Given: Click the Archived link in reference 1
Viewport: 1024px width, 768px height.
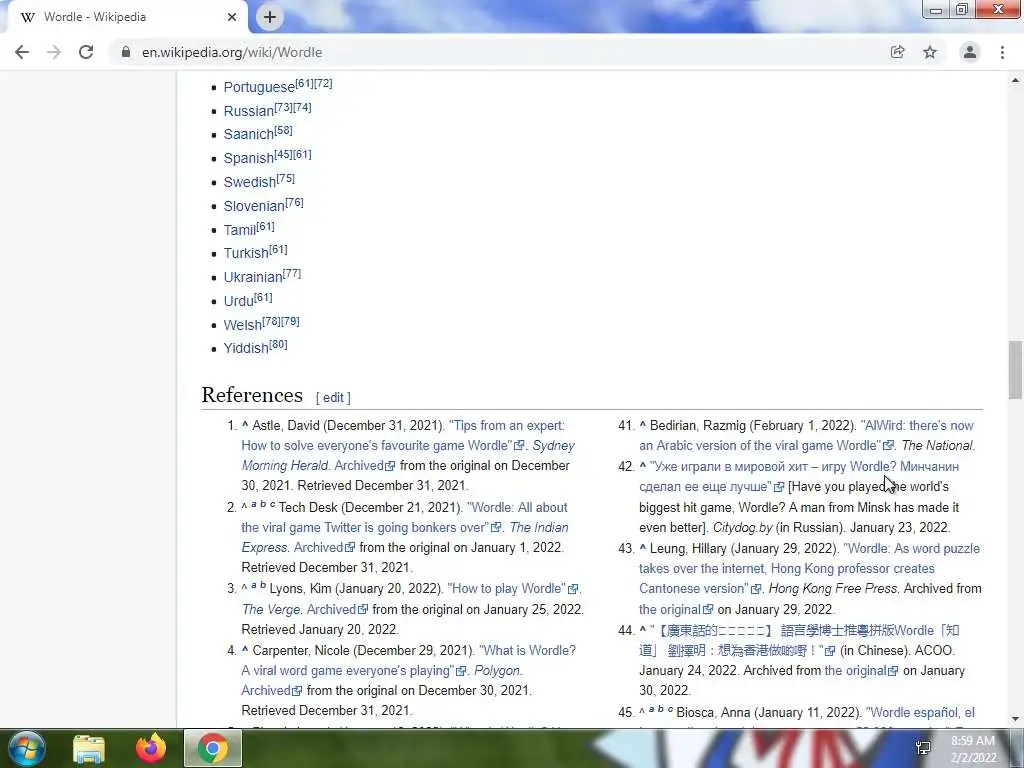Looking at the screenshot, I should [x=359, y=466].
